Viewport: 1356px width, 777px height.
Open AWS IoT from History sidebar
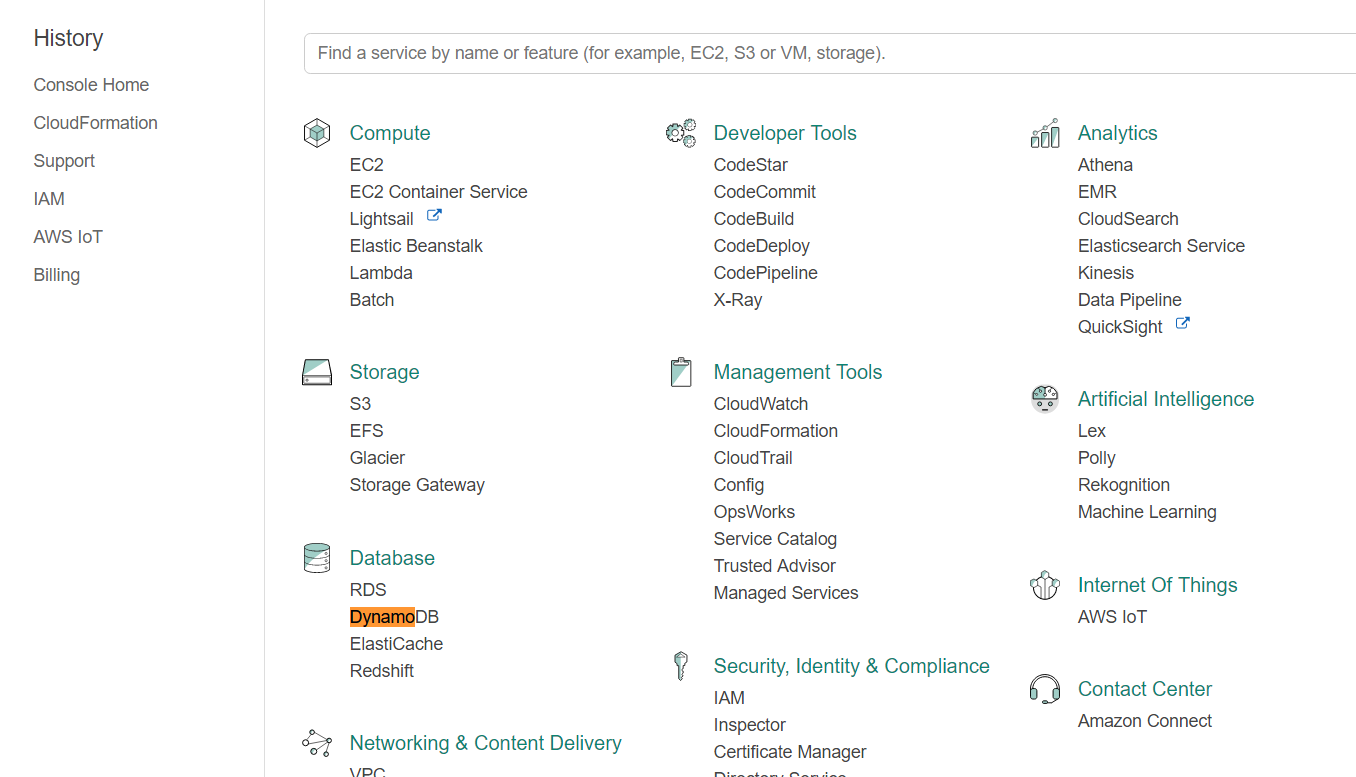pyautogui.click(x=68, y=237)
